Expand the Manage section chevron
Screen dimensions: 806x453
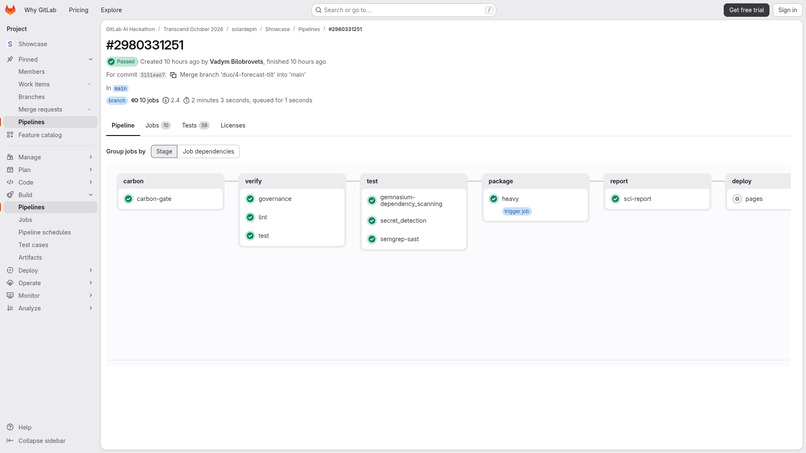90,157
